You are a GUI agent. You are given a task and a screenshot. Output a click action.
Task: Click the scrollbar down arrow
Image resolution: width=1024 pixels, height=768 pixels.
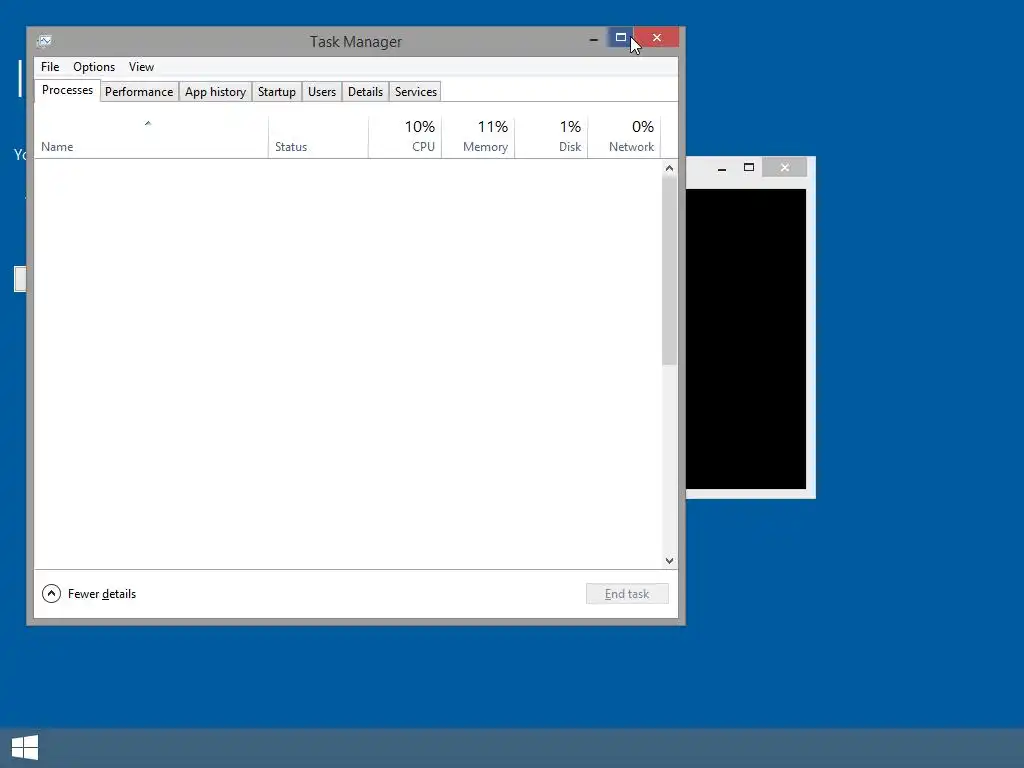coord(669,560)
